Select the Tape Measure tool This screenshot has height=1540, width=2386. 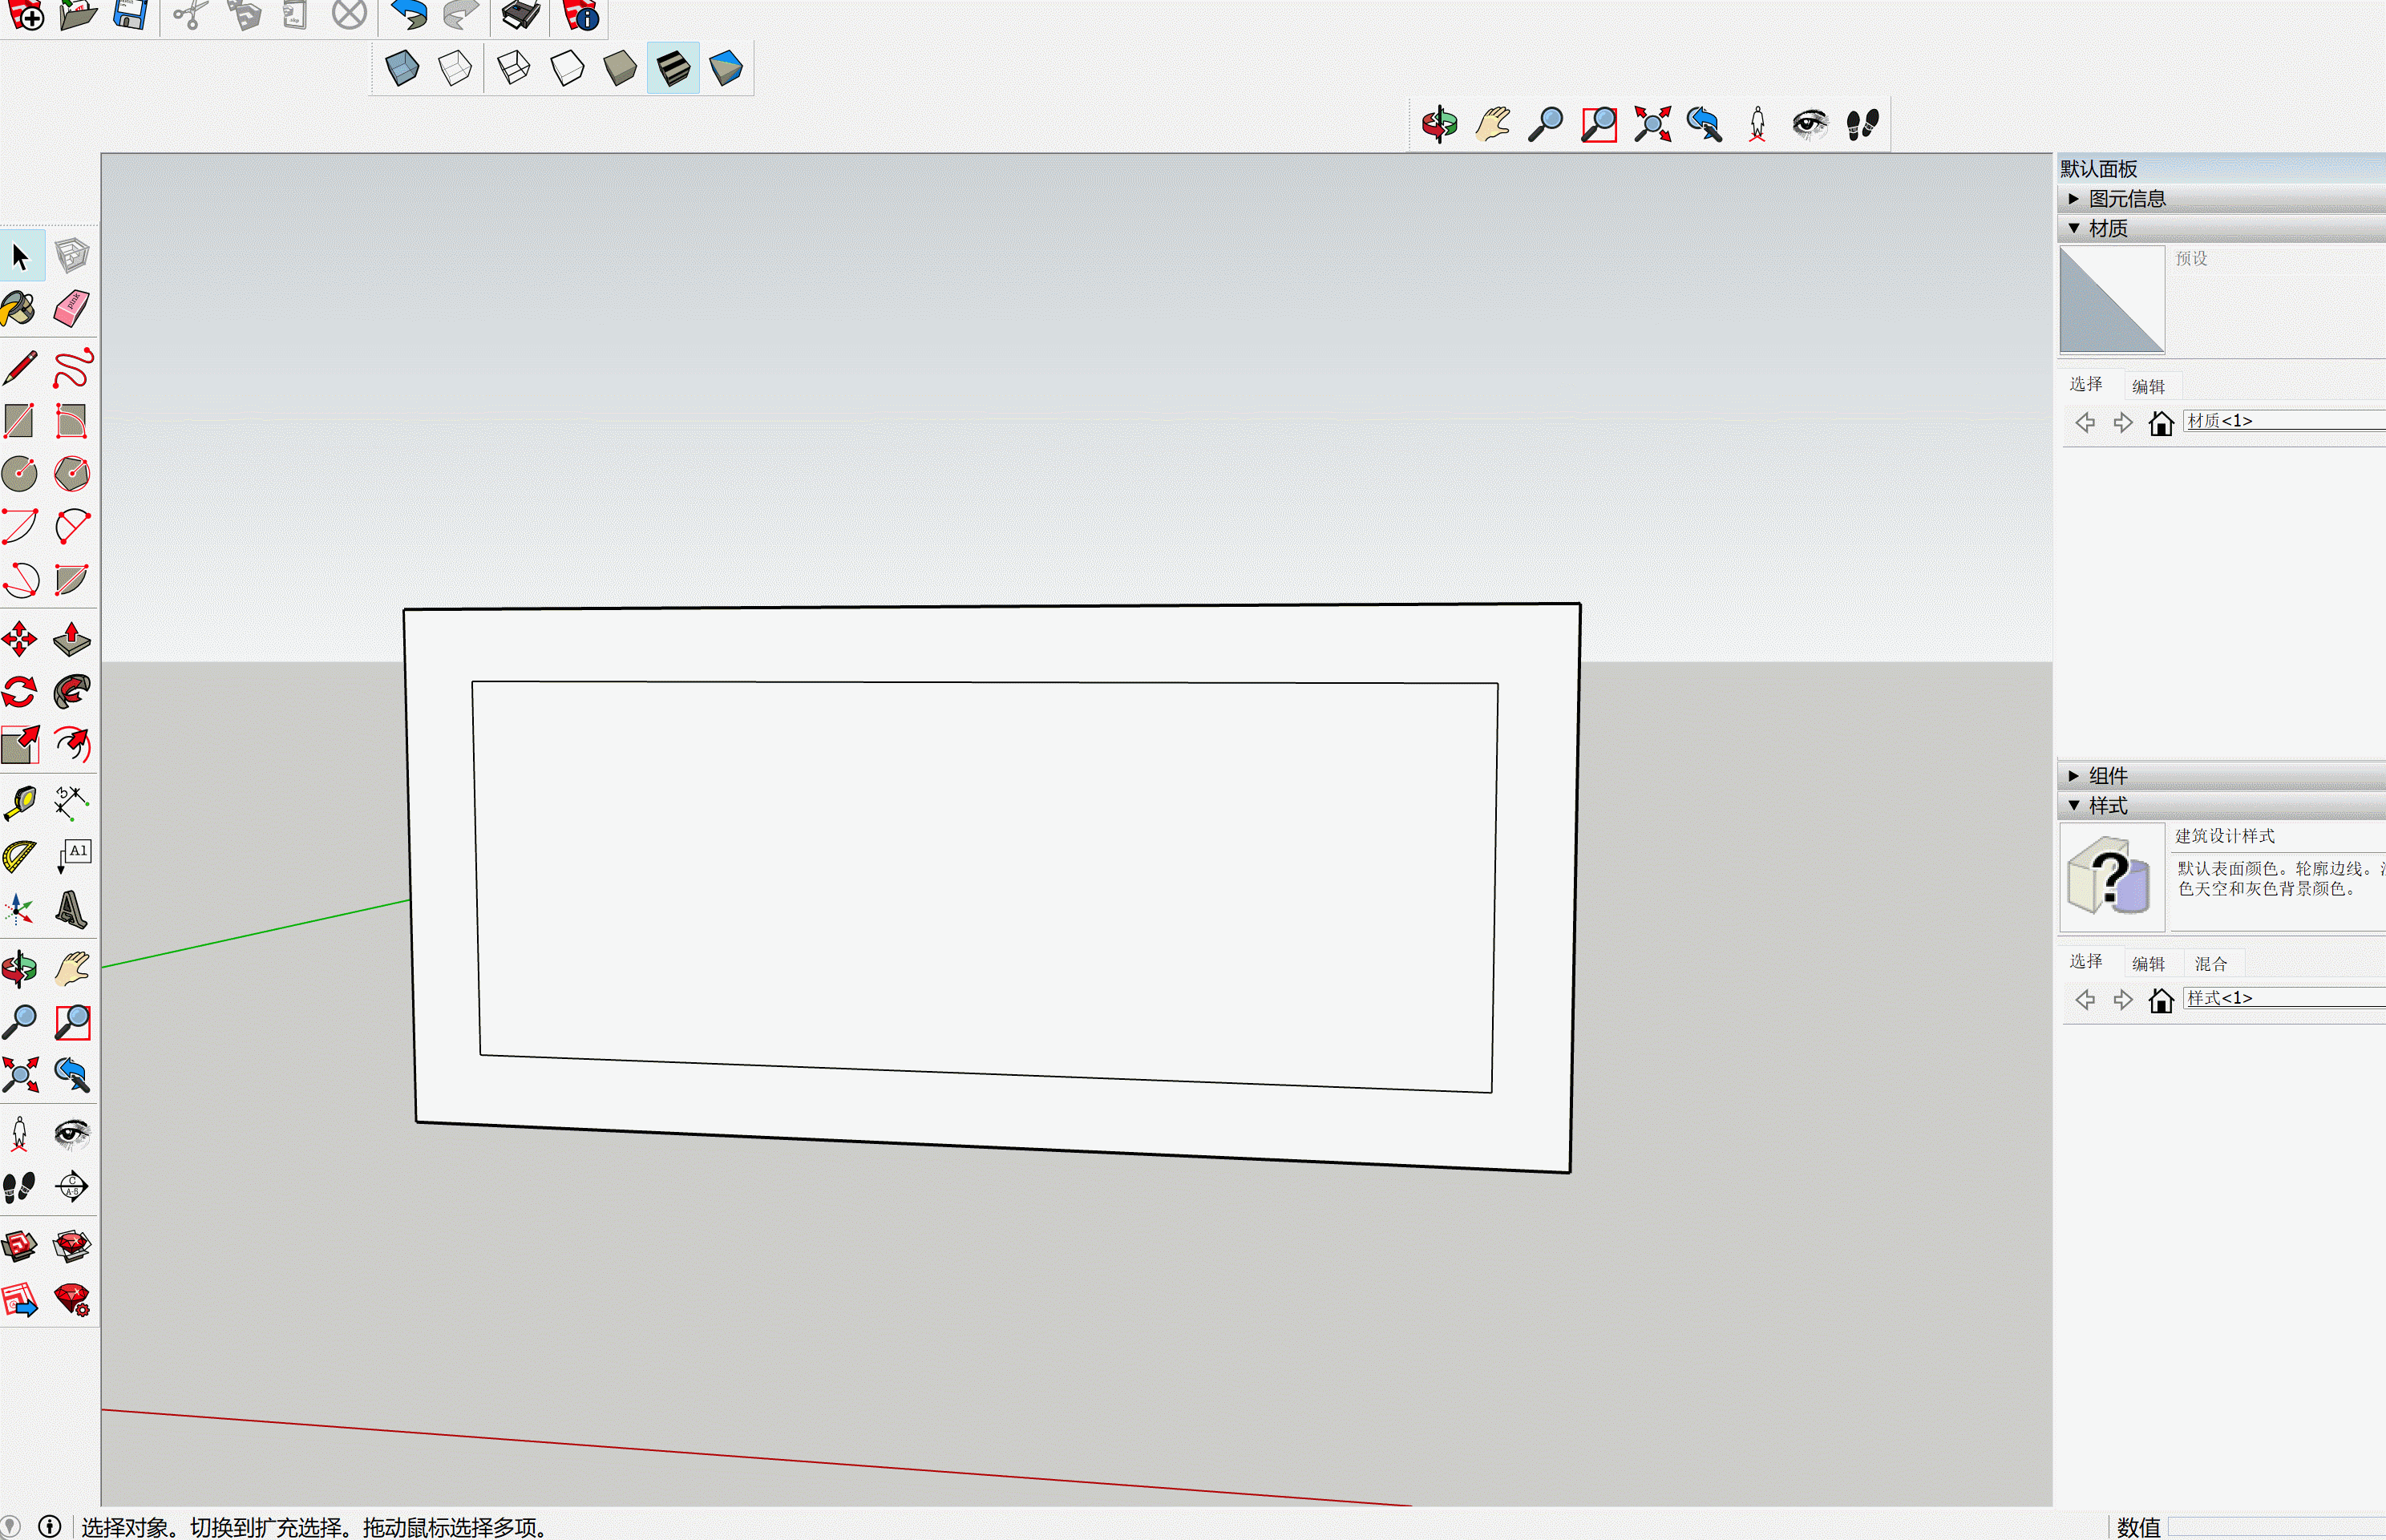point(19,802)
